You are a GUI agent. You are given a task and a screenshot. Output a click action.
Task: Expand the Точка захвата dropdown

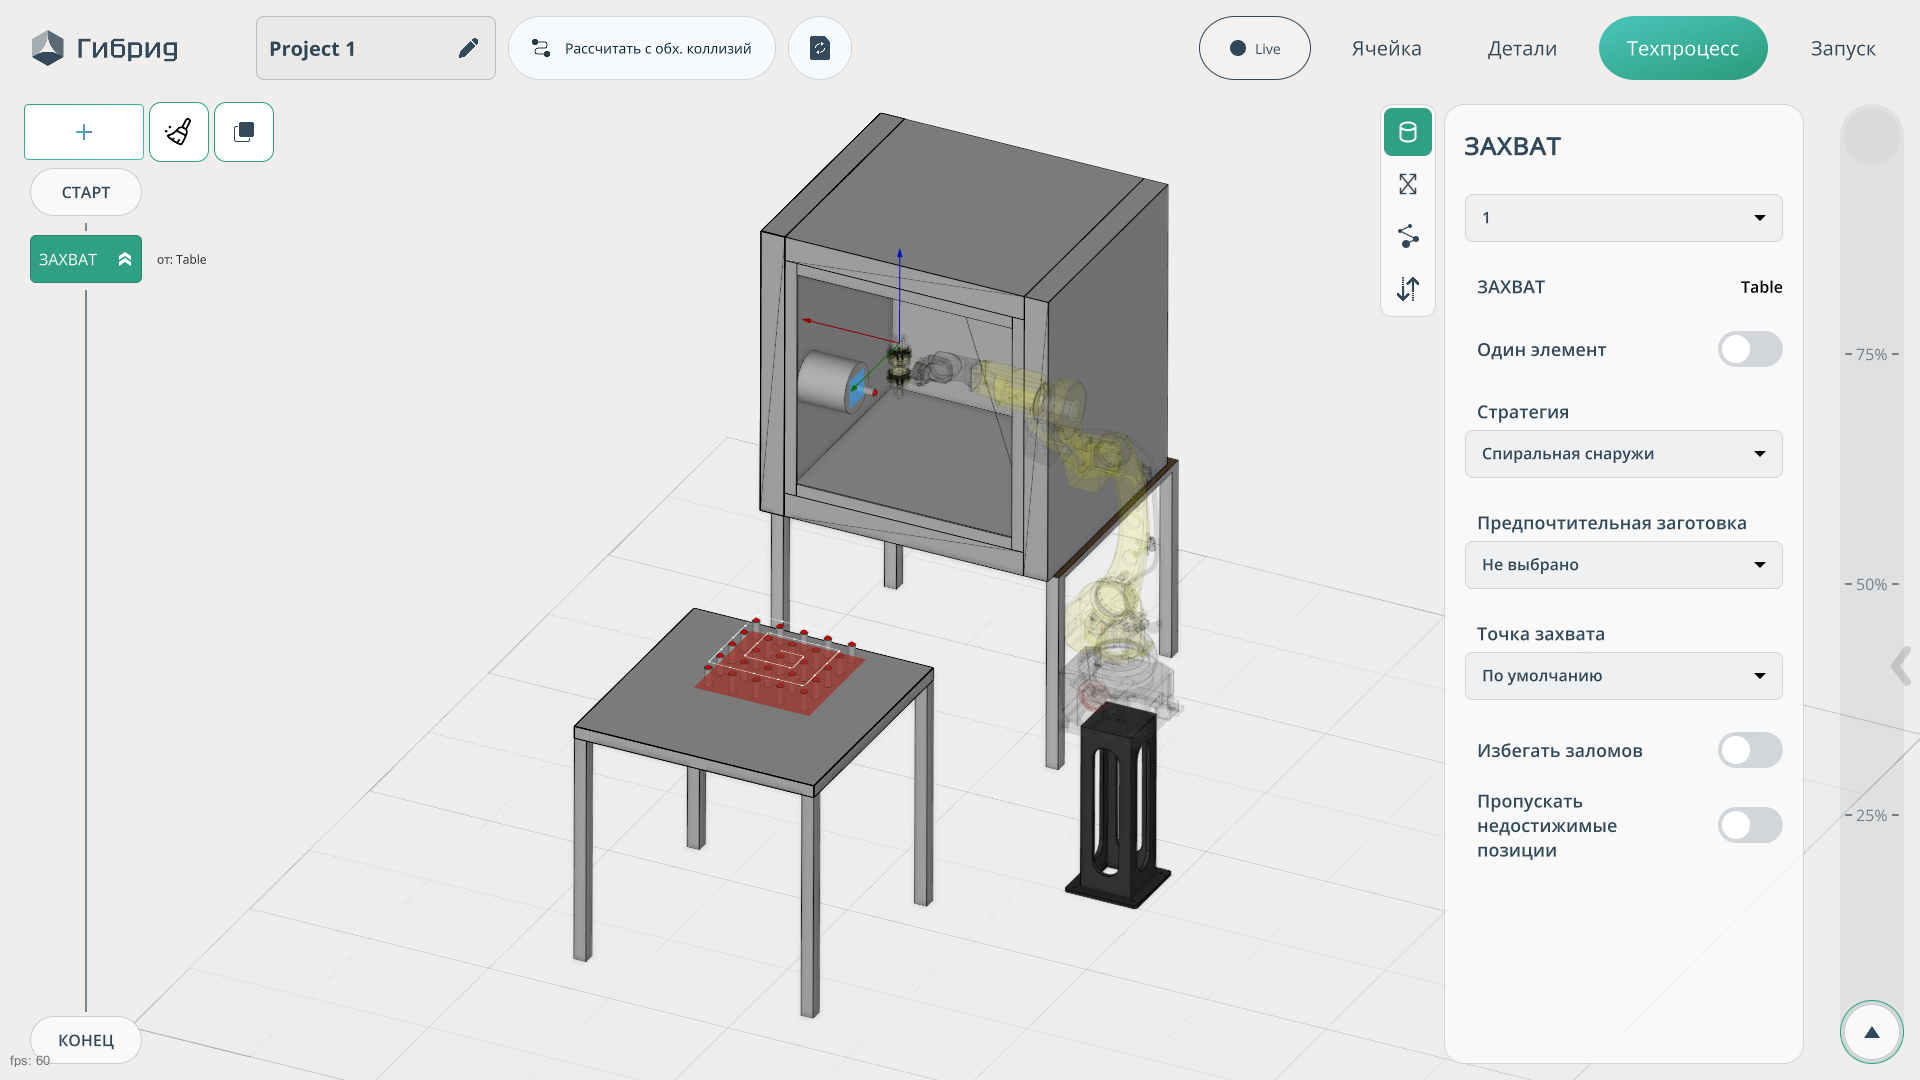point(1623,676)
